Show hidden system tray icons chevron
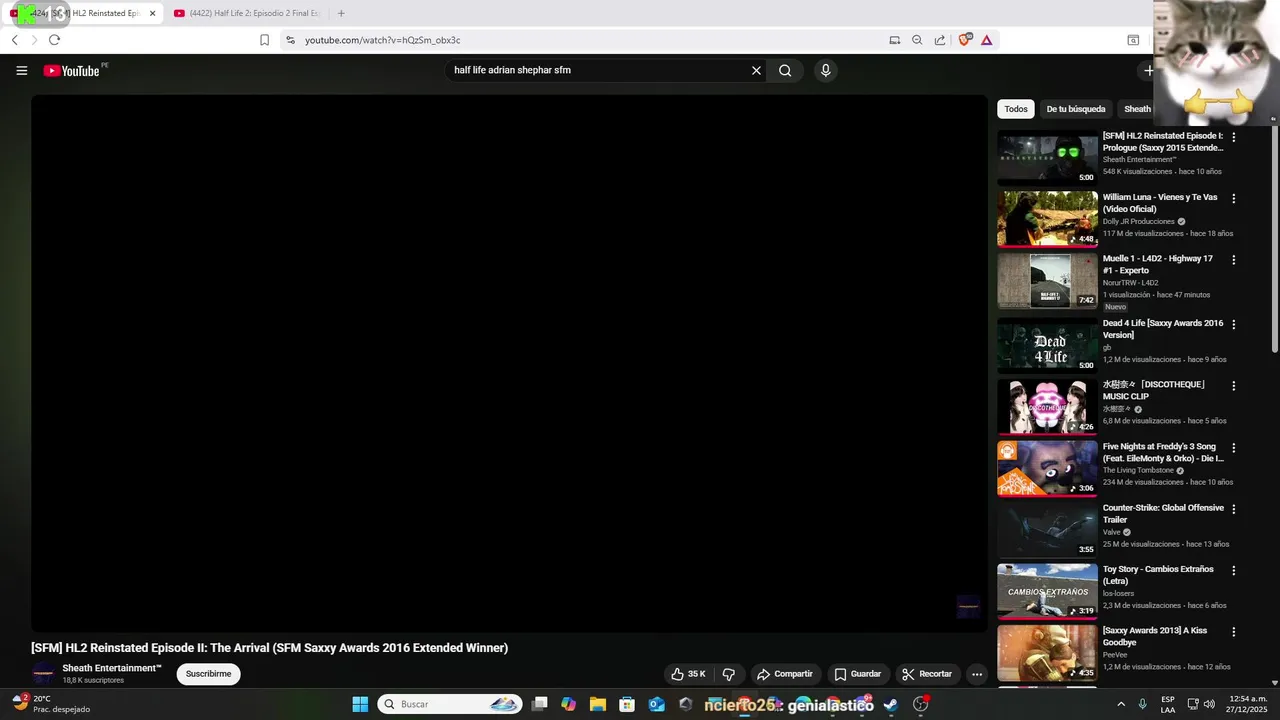 tap(1121, 704)
